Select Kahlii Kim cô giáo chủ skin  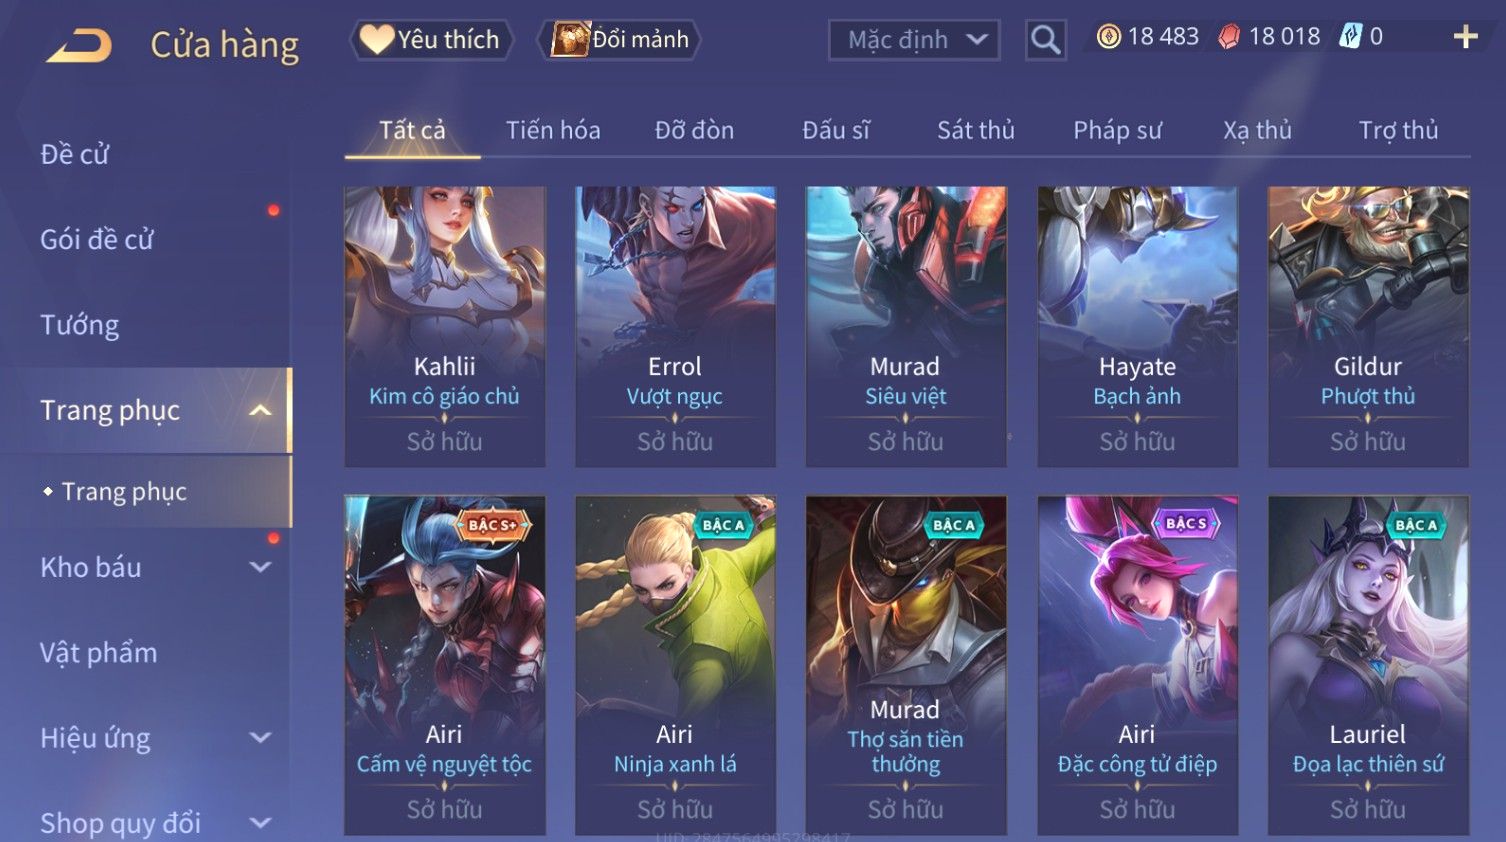445,326
